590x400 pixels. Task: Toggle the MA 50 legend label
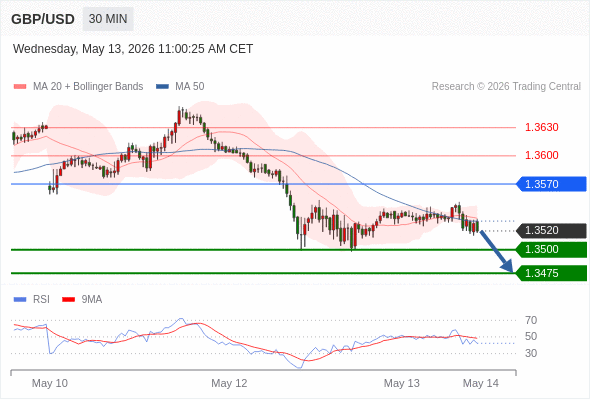click(x=190, y=87)
